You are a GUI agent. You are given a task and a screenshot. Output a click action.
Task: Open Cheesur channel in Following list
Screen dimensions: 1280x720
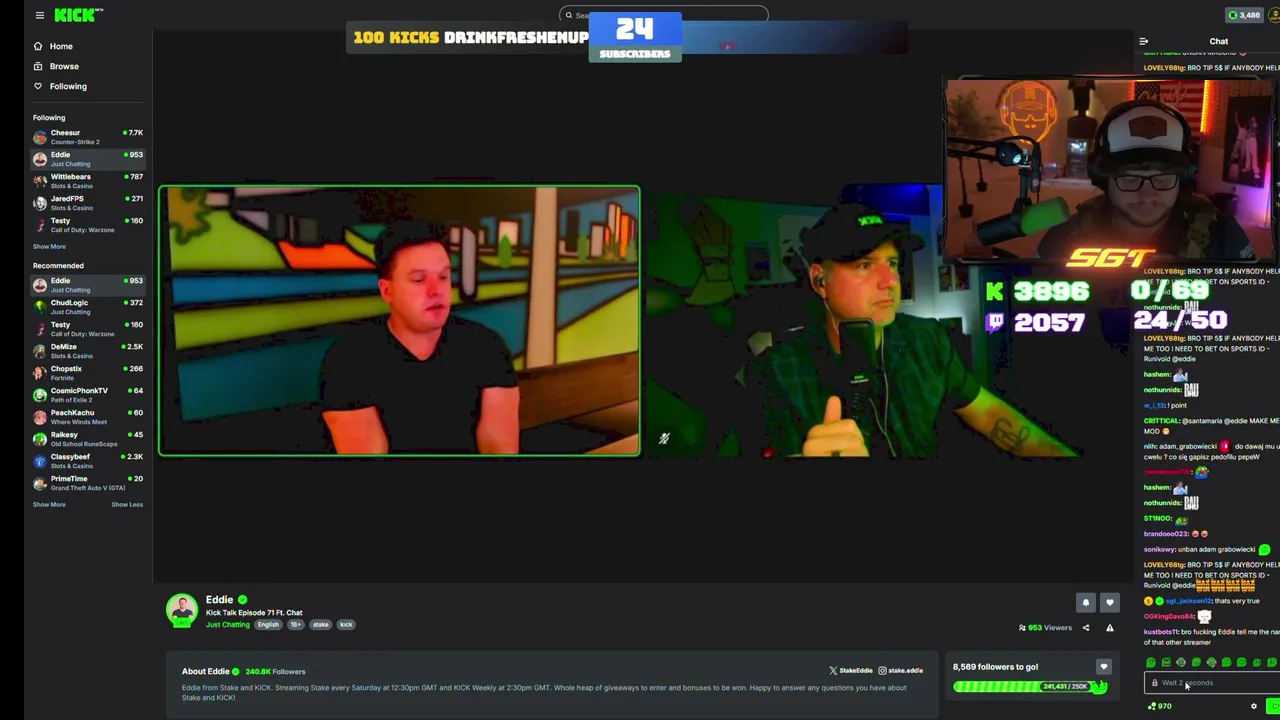(x=88, y=137)
